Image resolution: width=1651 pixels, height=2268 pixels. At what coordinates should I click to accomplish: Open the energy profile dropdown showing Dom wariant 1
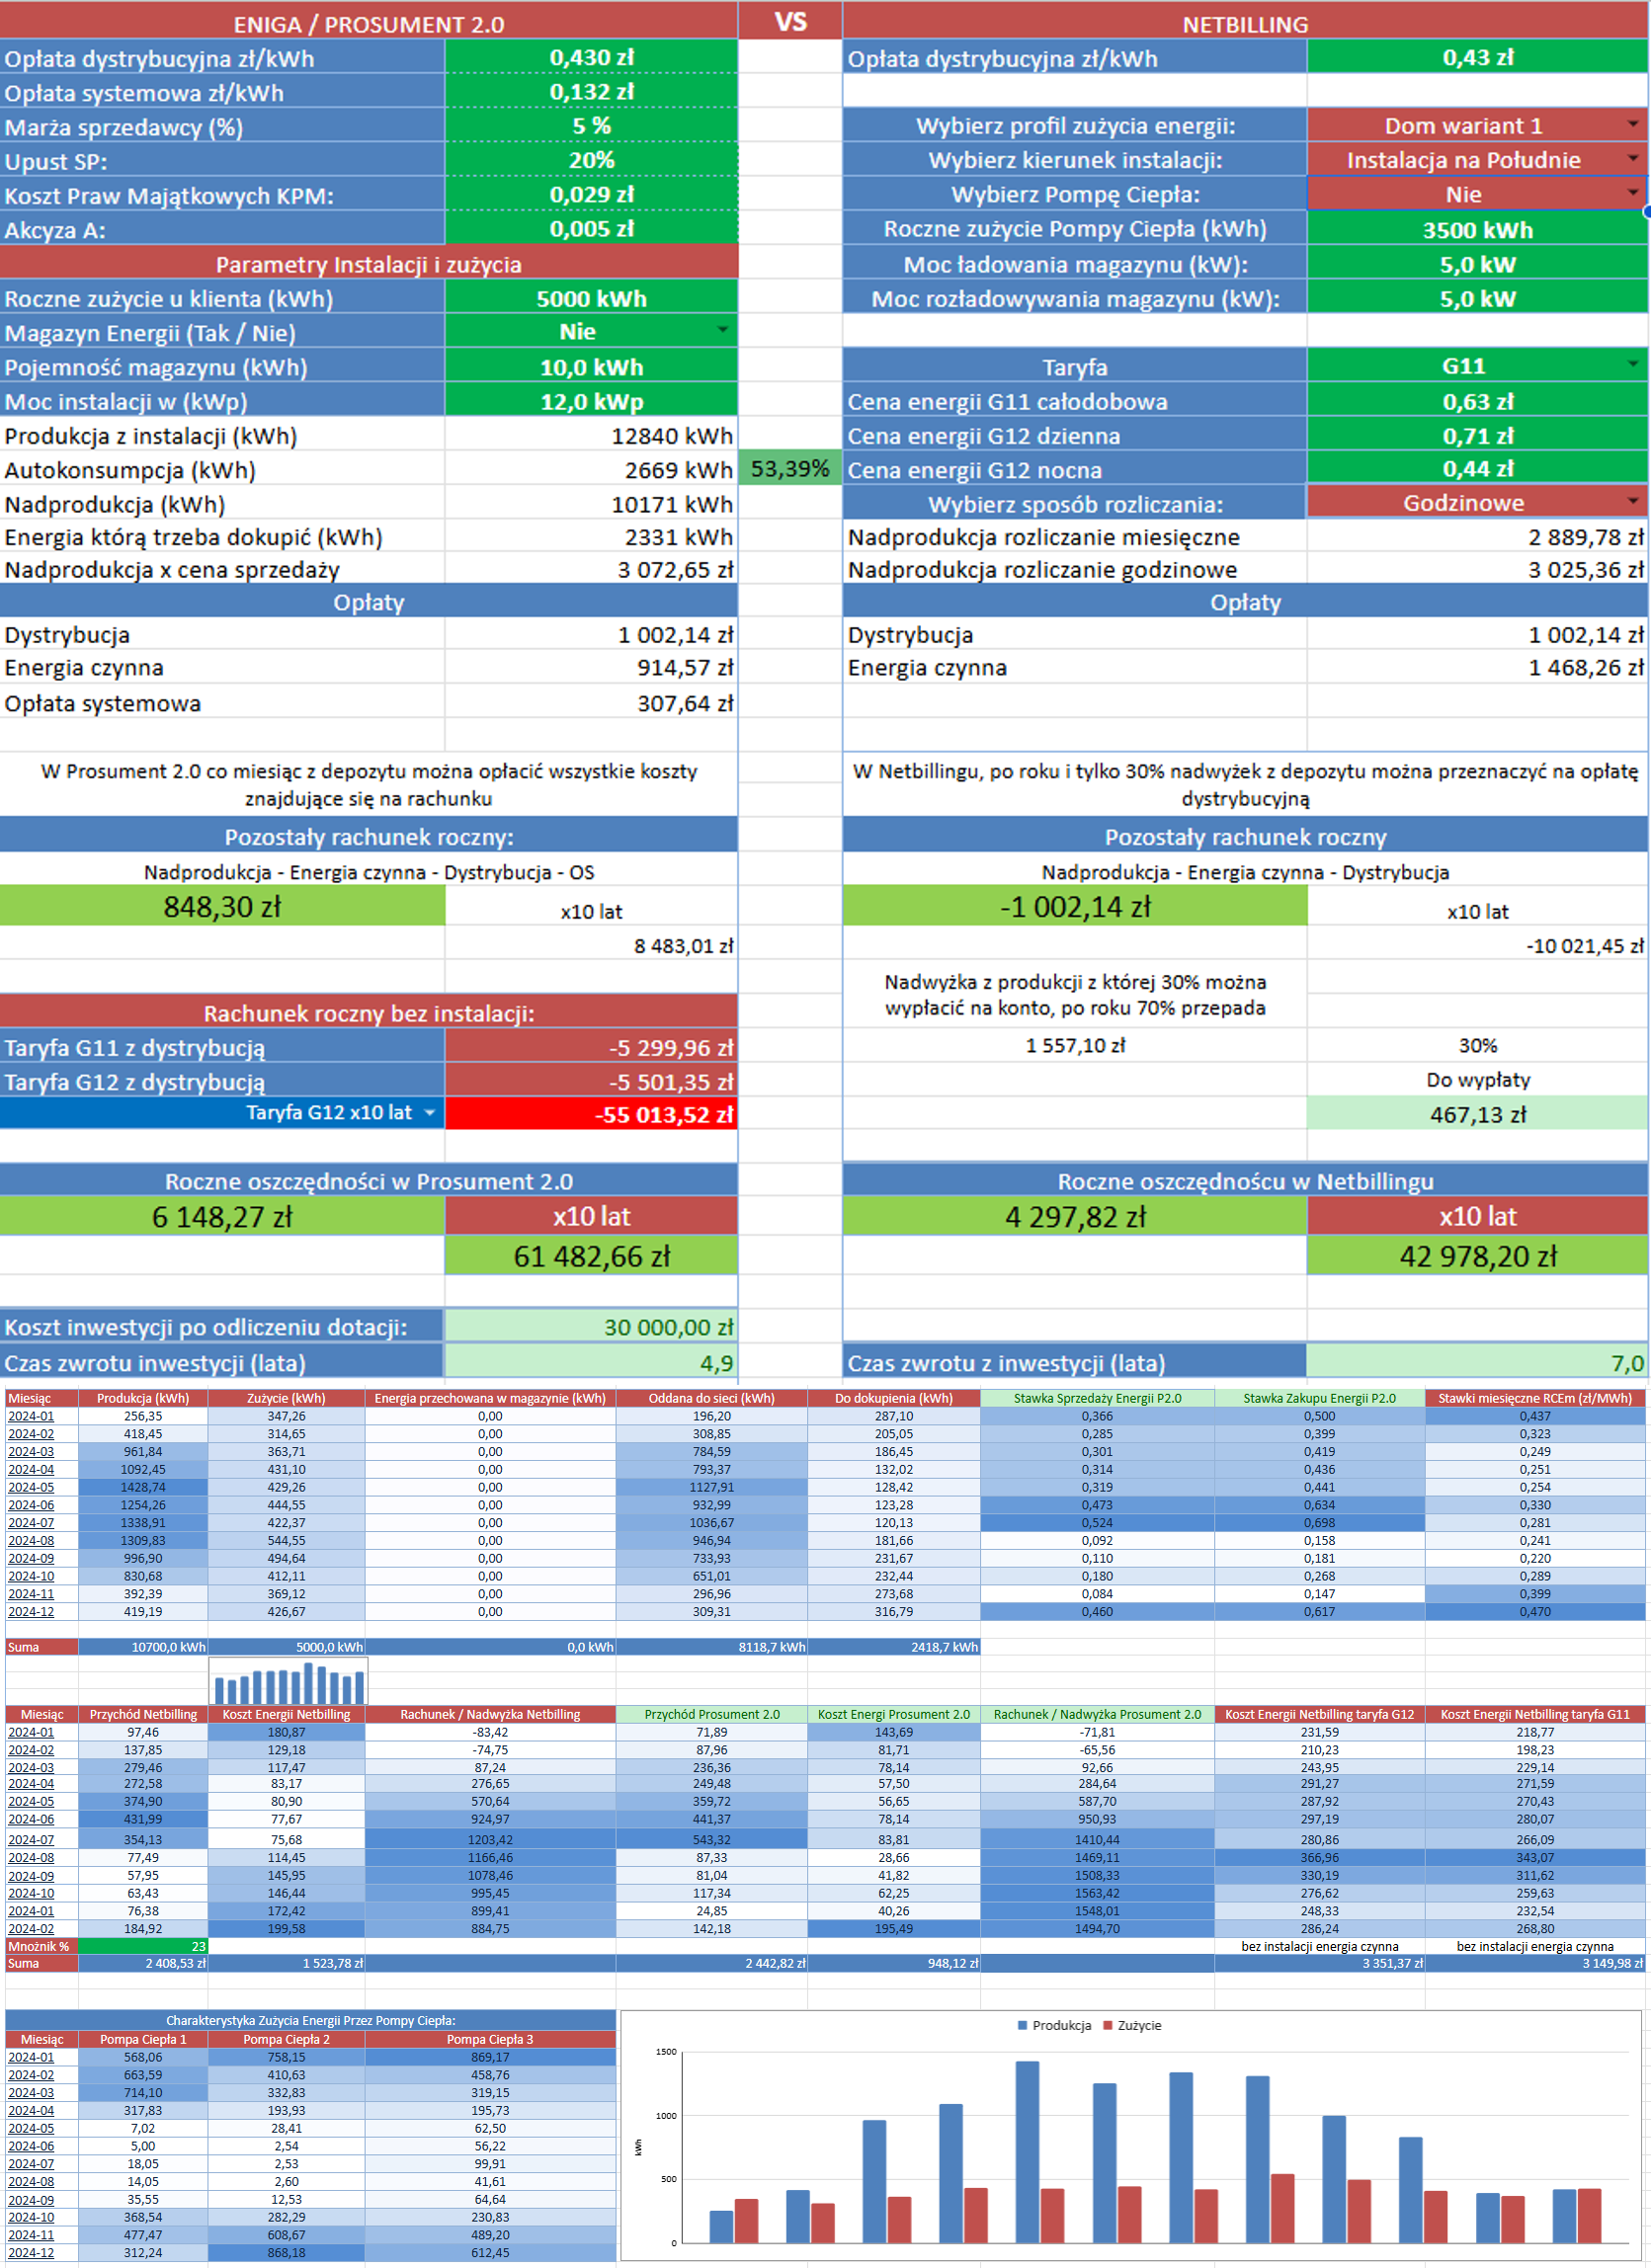1632,125
